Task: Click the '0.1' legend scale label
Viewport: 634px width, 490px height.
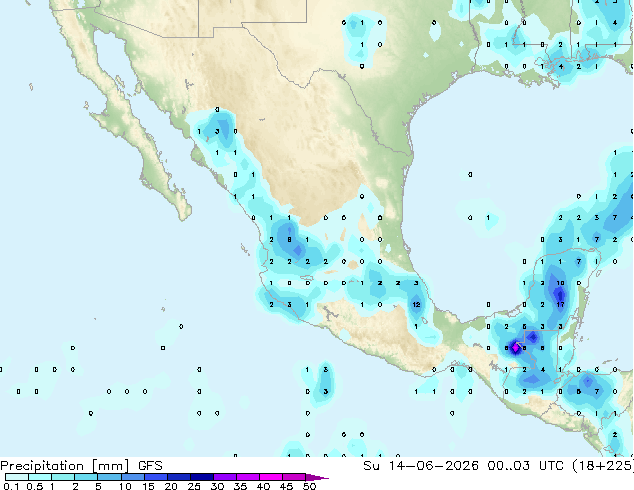Action: (11, 486)
